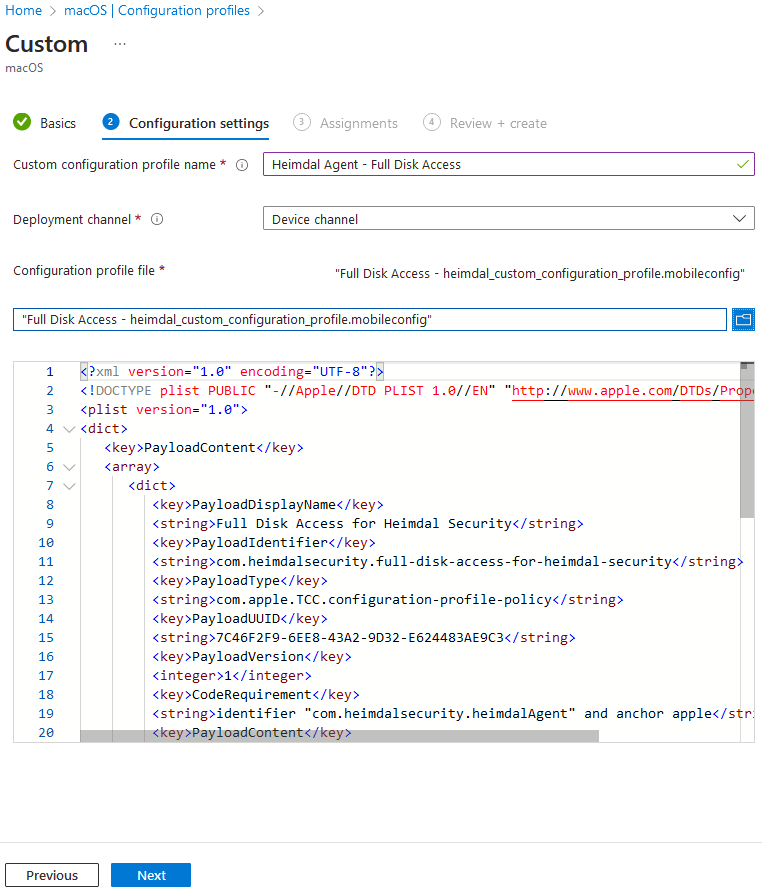Click info icon for profile name

242,165
